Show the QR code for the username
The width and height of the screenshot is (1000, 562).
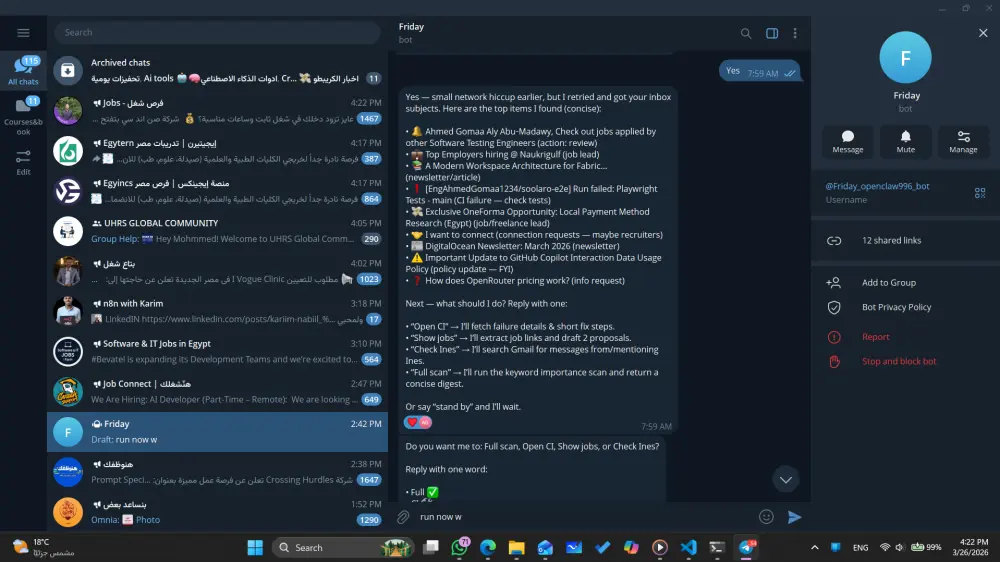(x=980, y=193)
